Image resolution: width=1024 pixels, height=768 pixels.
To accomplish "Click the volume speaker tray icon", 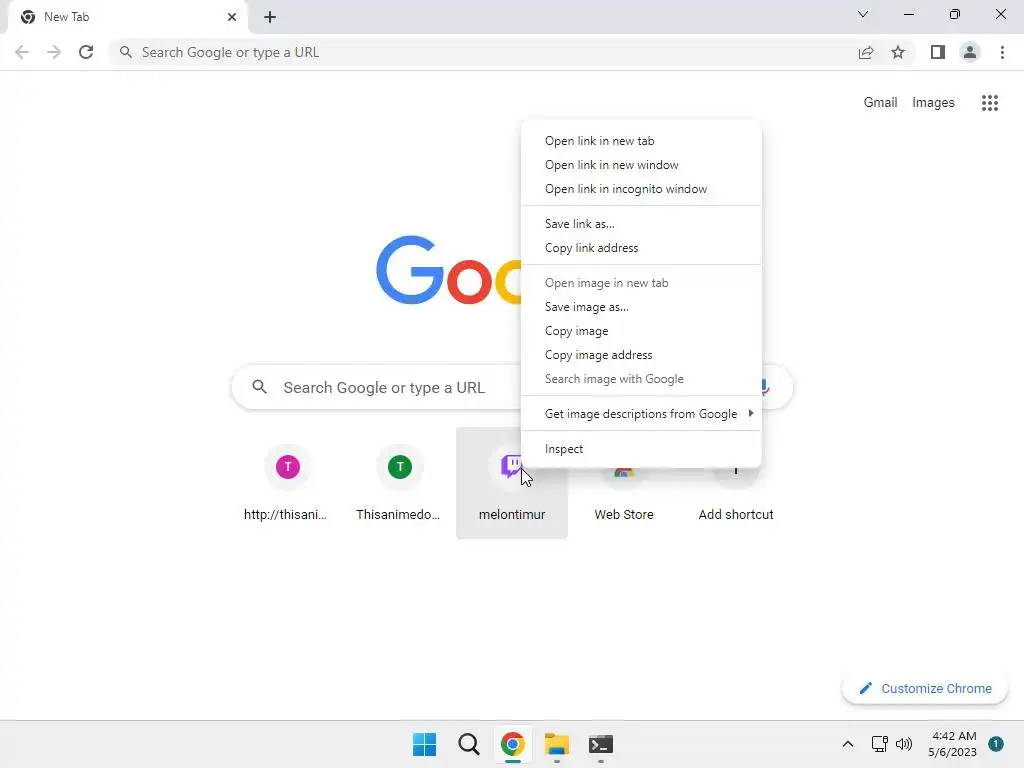I will pos(904,744).
